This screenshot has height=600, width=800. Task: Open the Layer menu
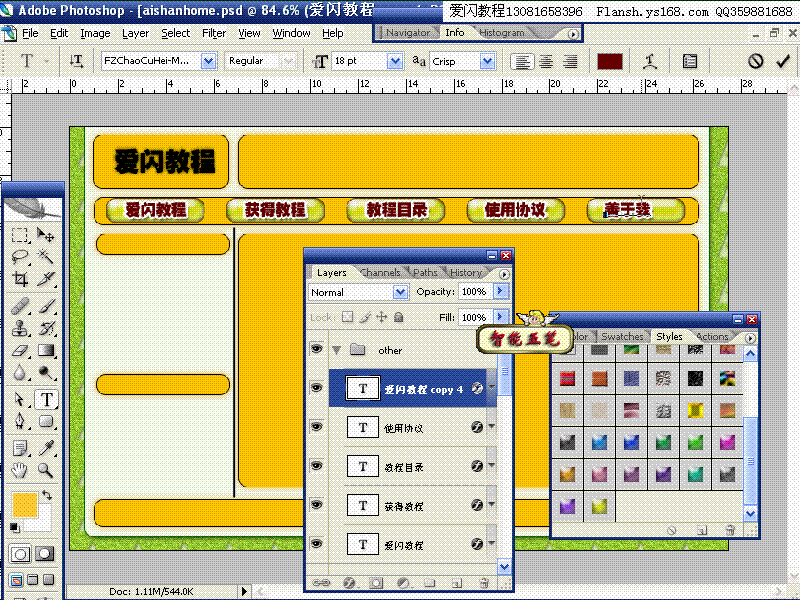135,33
